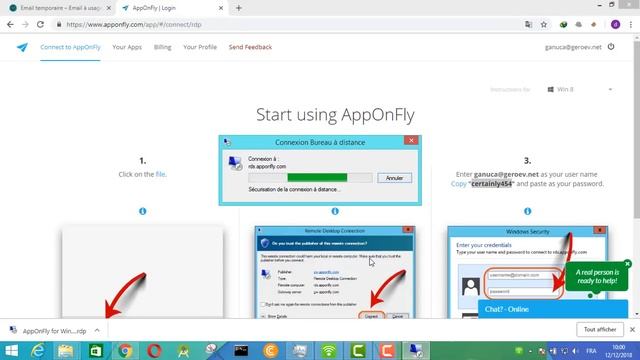640x360 pixels.
Task: Click the taskbar volume speaker icon
Action: click(576, 351)
